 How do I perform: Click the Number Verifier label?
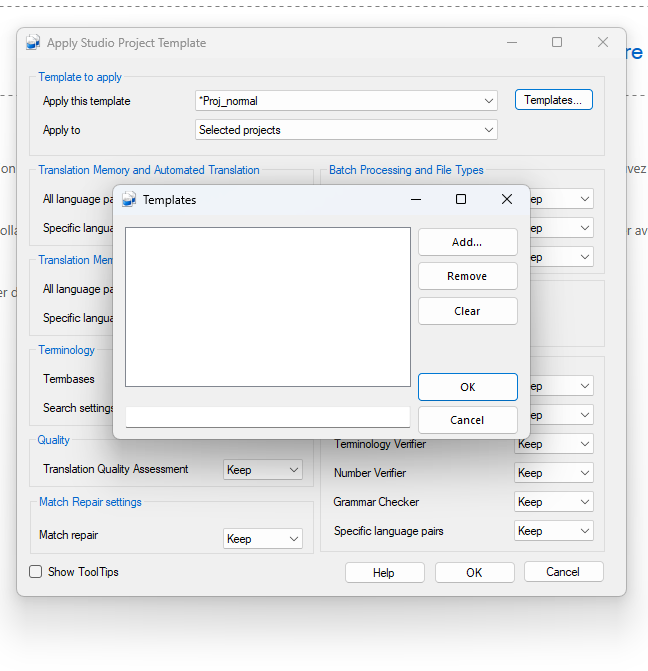(x=370, y=473)
